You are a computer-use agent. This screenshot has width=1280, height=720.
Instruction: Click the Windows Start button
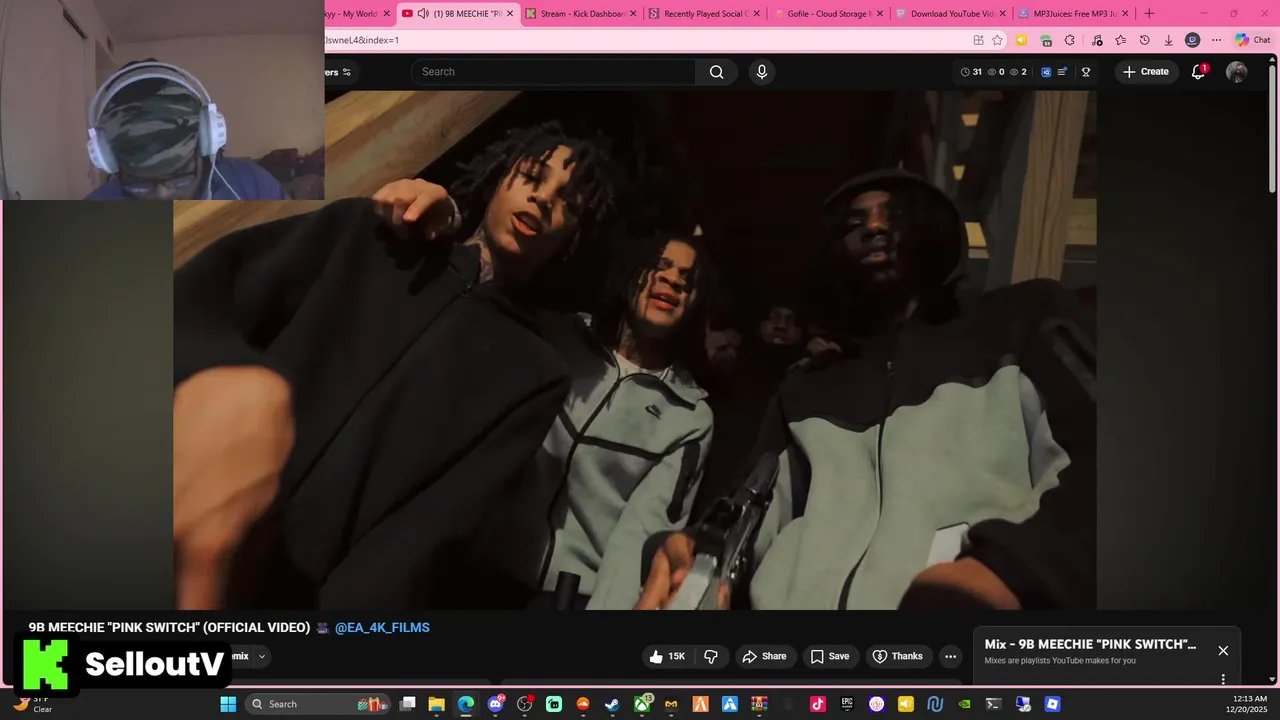(x=228, y=704)
